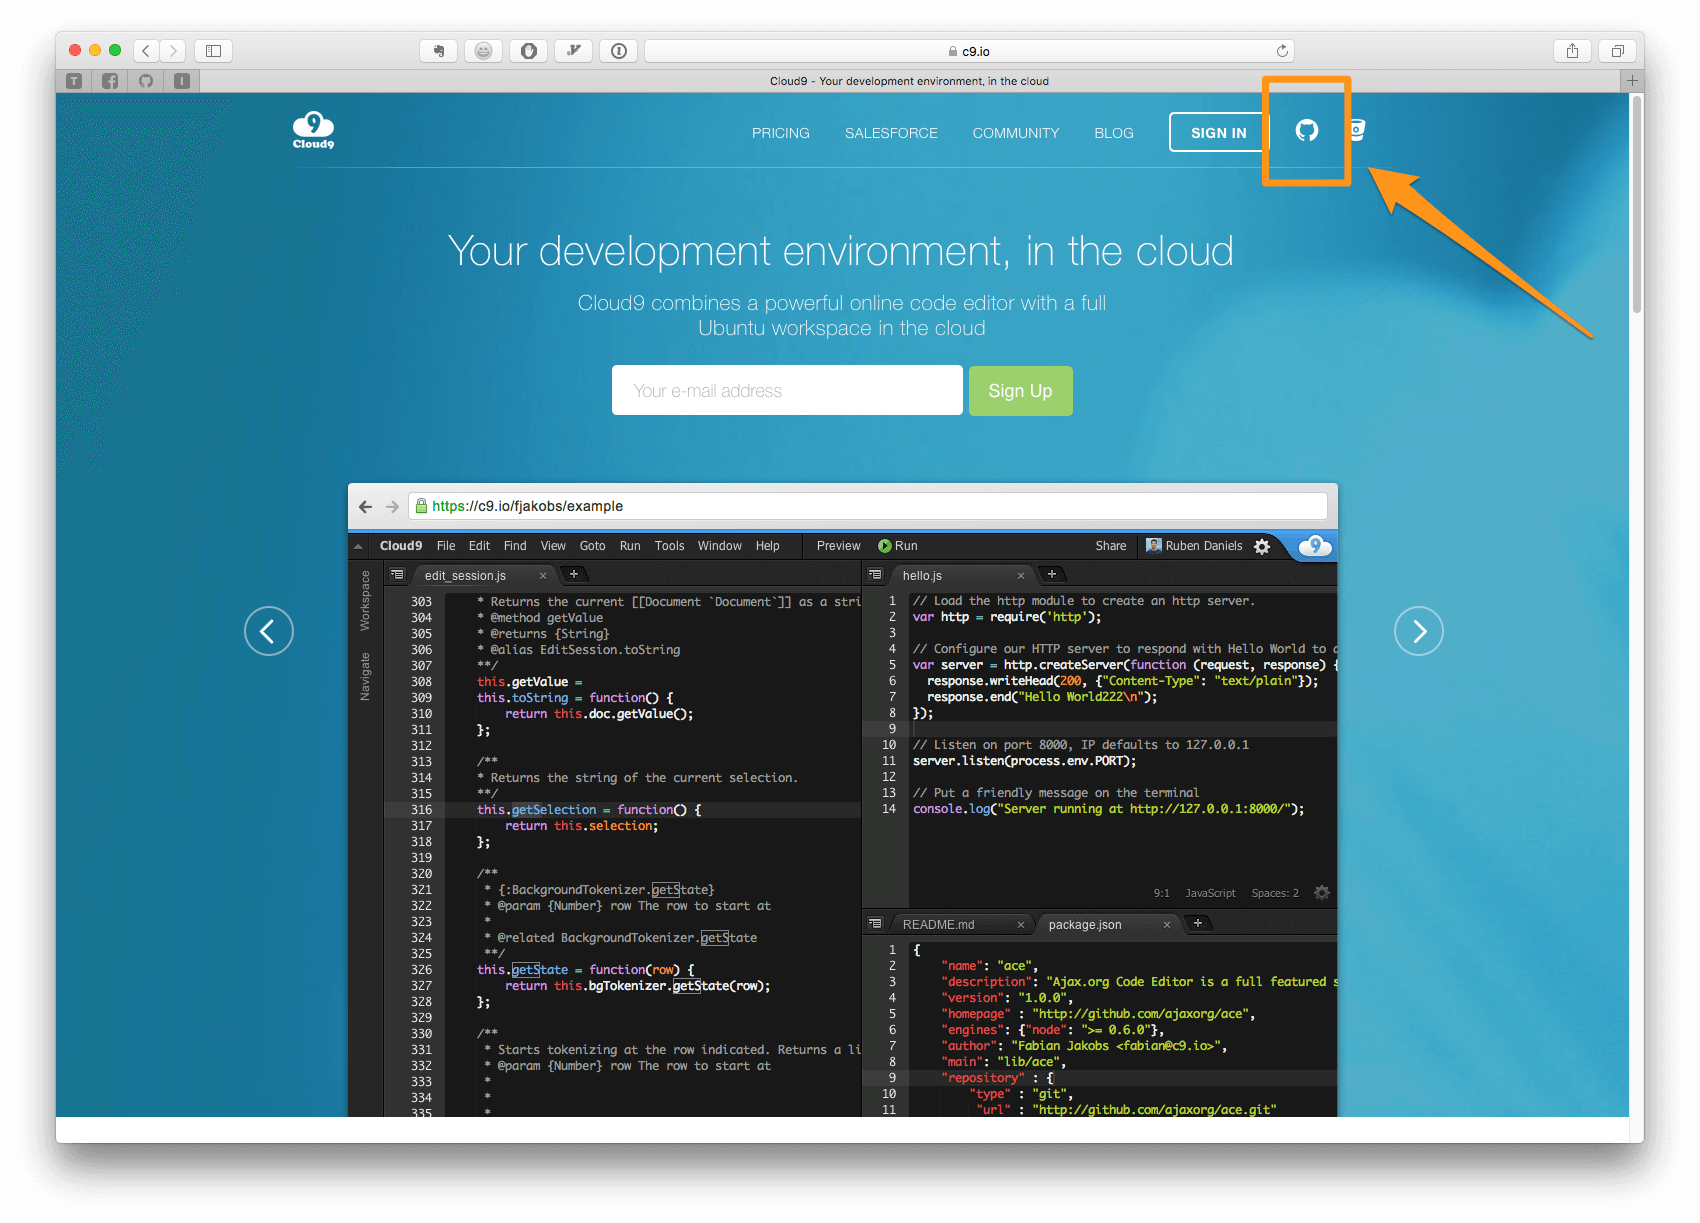This screenshot has height=1223, width=1700.
Task: Click the Cloud9 cloud icon in IDE corner
Action: point(1315,545)
